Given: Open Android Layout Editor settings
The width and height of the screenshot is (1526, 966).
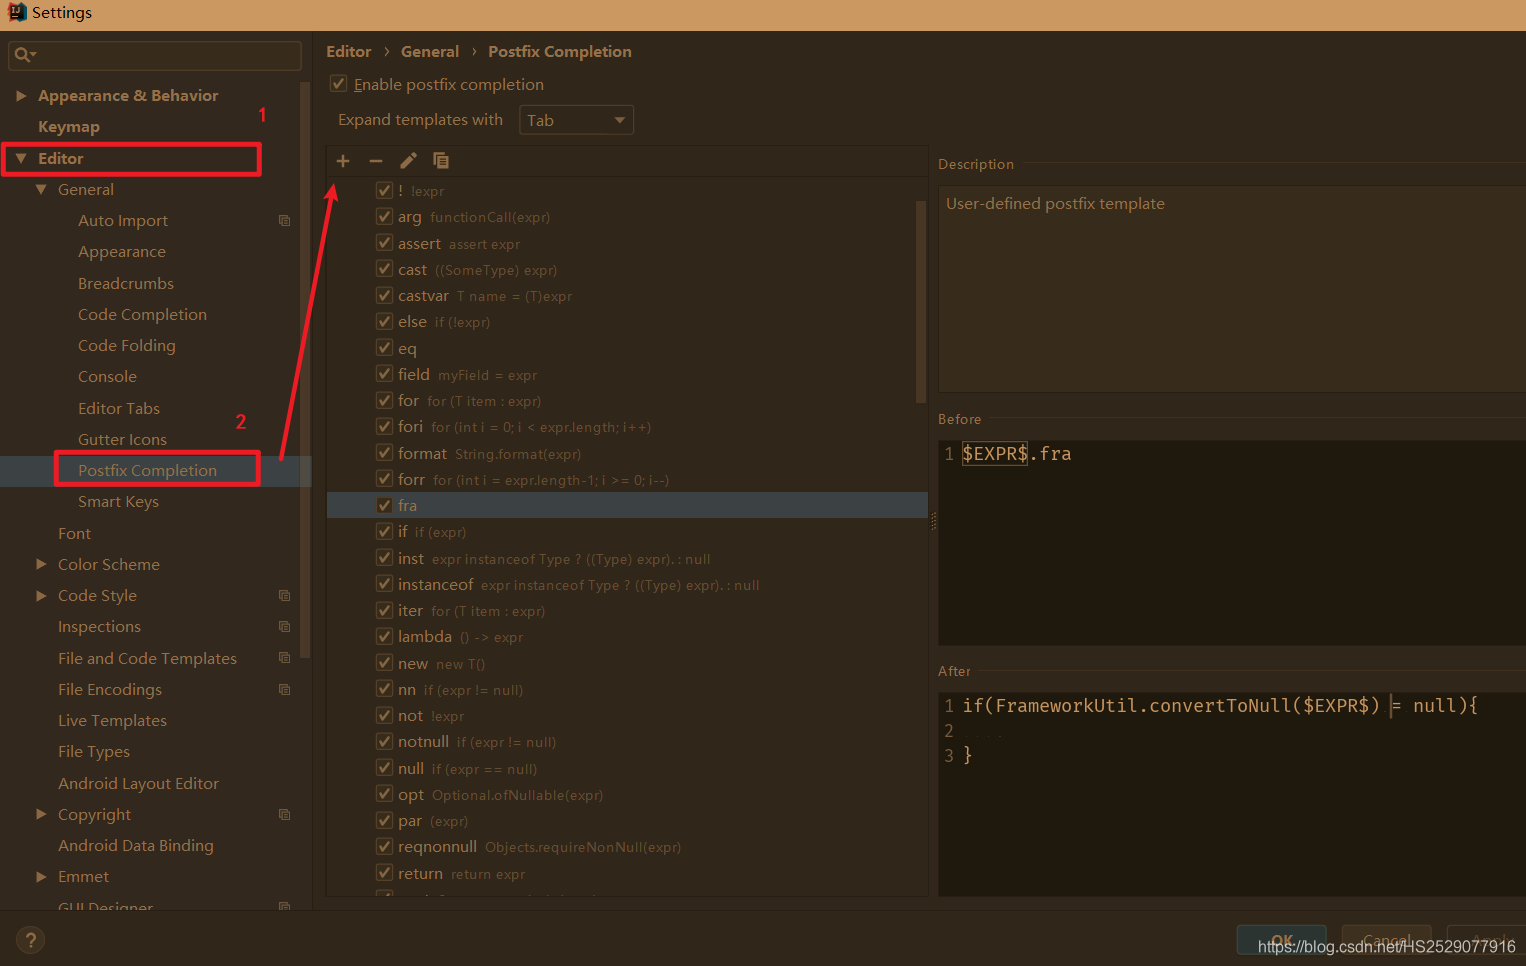Looking at the screenshot, I should 138,784.
